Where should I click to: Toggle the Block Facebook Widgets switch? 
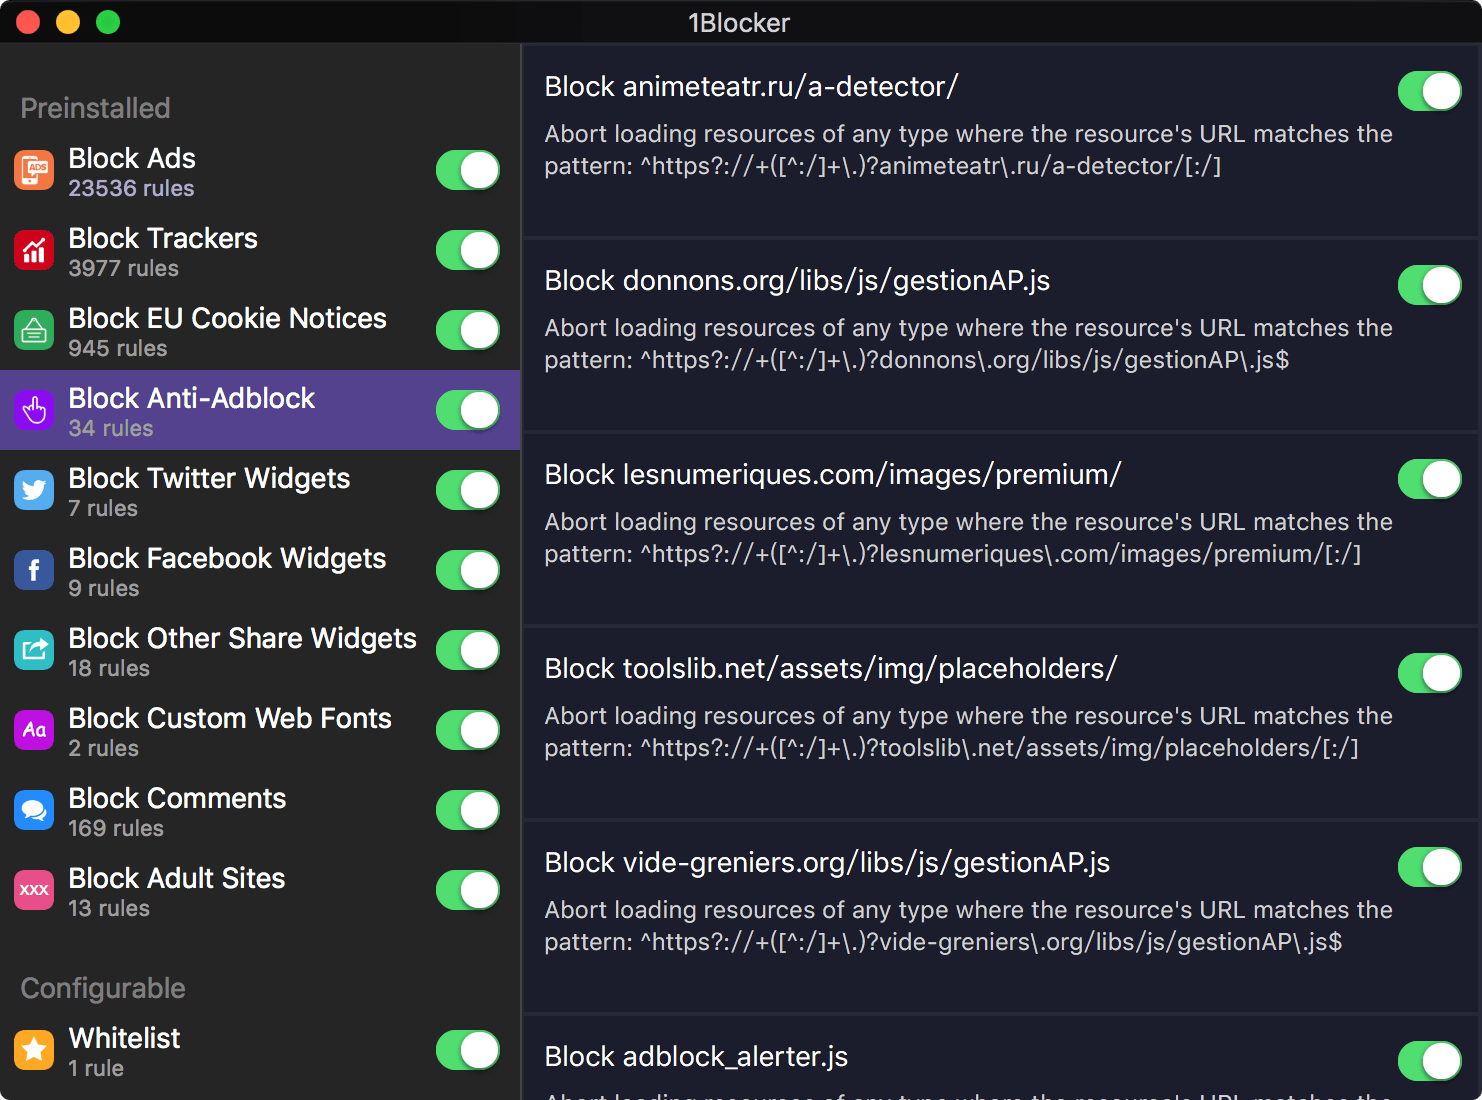pyautogui.click(x=468, y=570)
